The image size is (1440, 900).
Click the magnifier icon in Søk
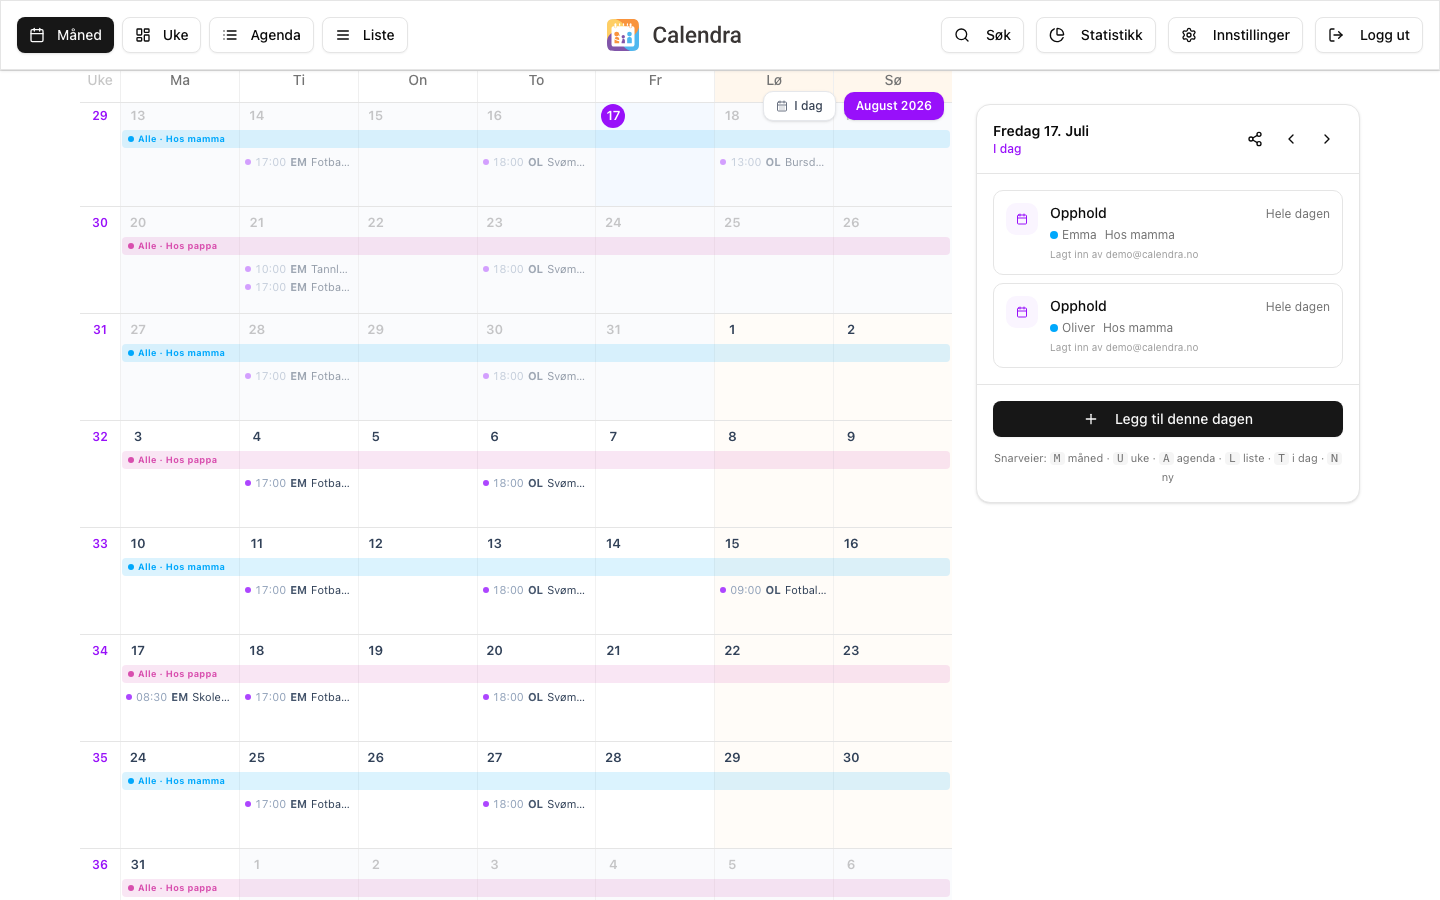pos(962,35)
